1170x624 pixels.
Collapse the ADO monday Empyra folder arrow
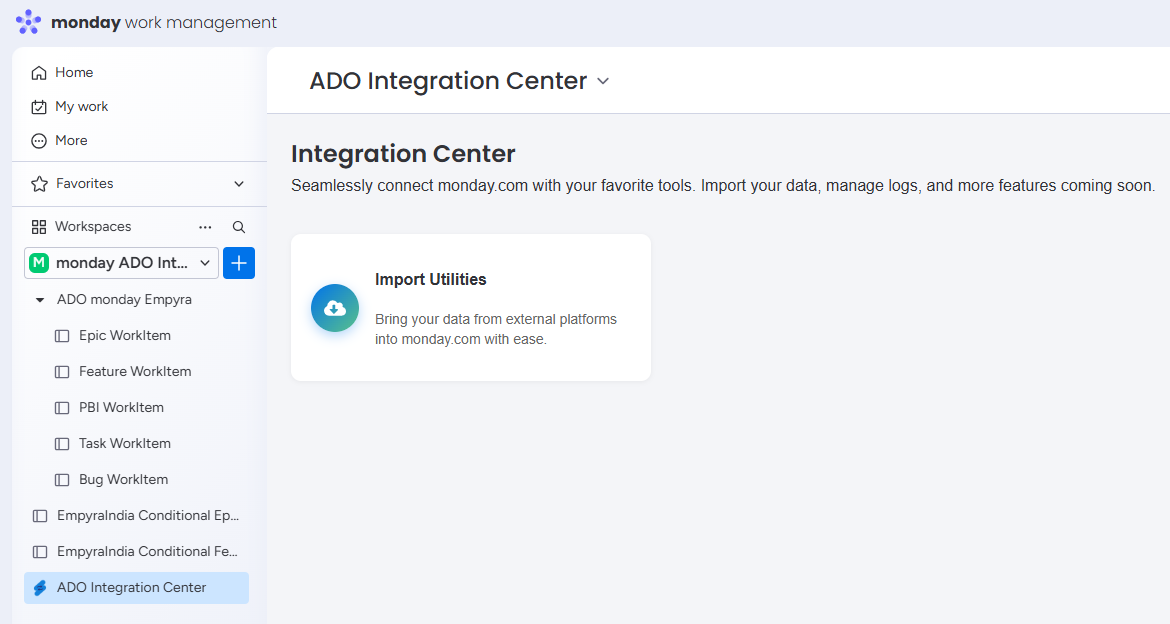pos(40,300)
